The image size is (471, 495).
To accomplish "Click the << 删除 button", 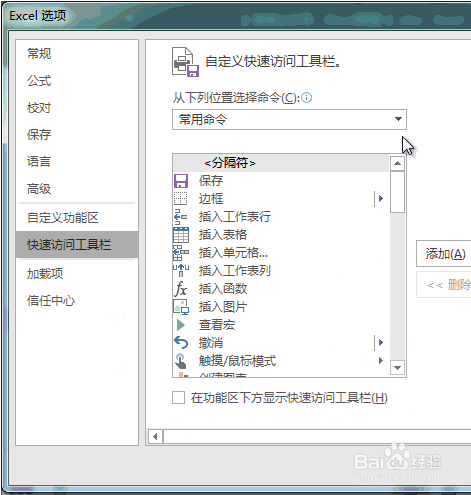I will point(444,285).
